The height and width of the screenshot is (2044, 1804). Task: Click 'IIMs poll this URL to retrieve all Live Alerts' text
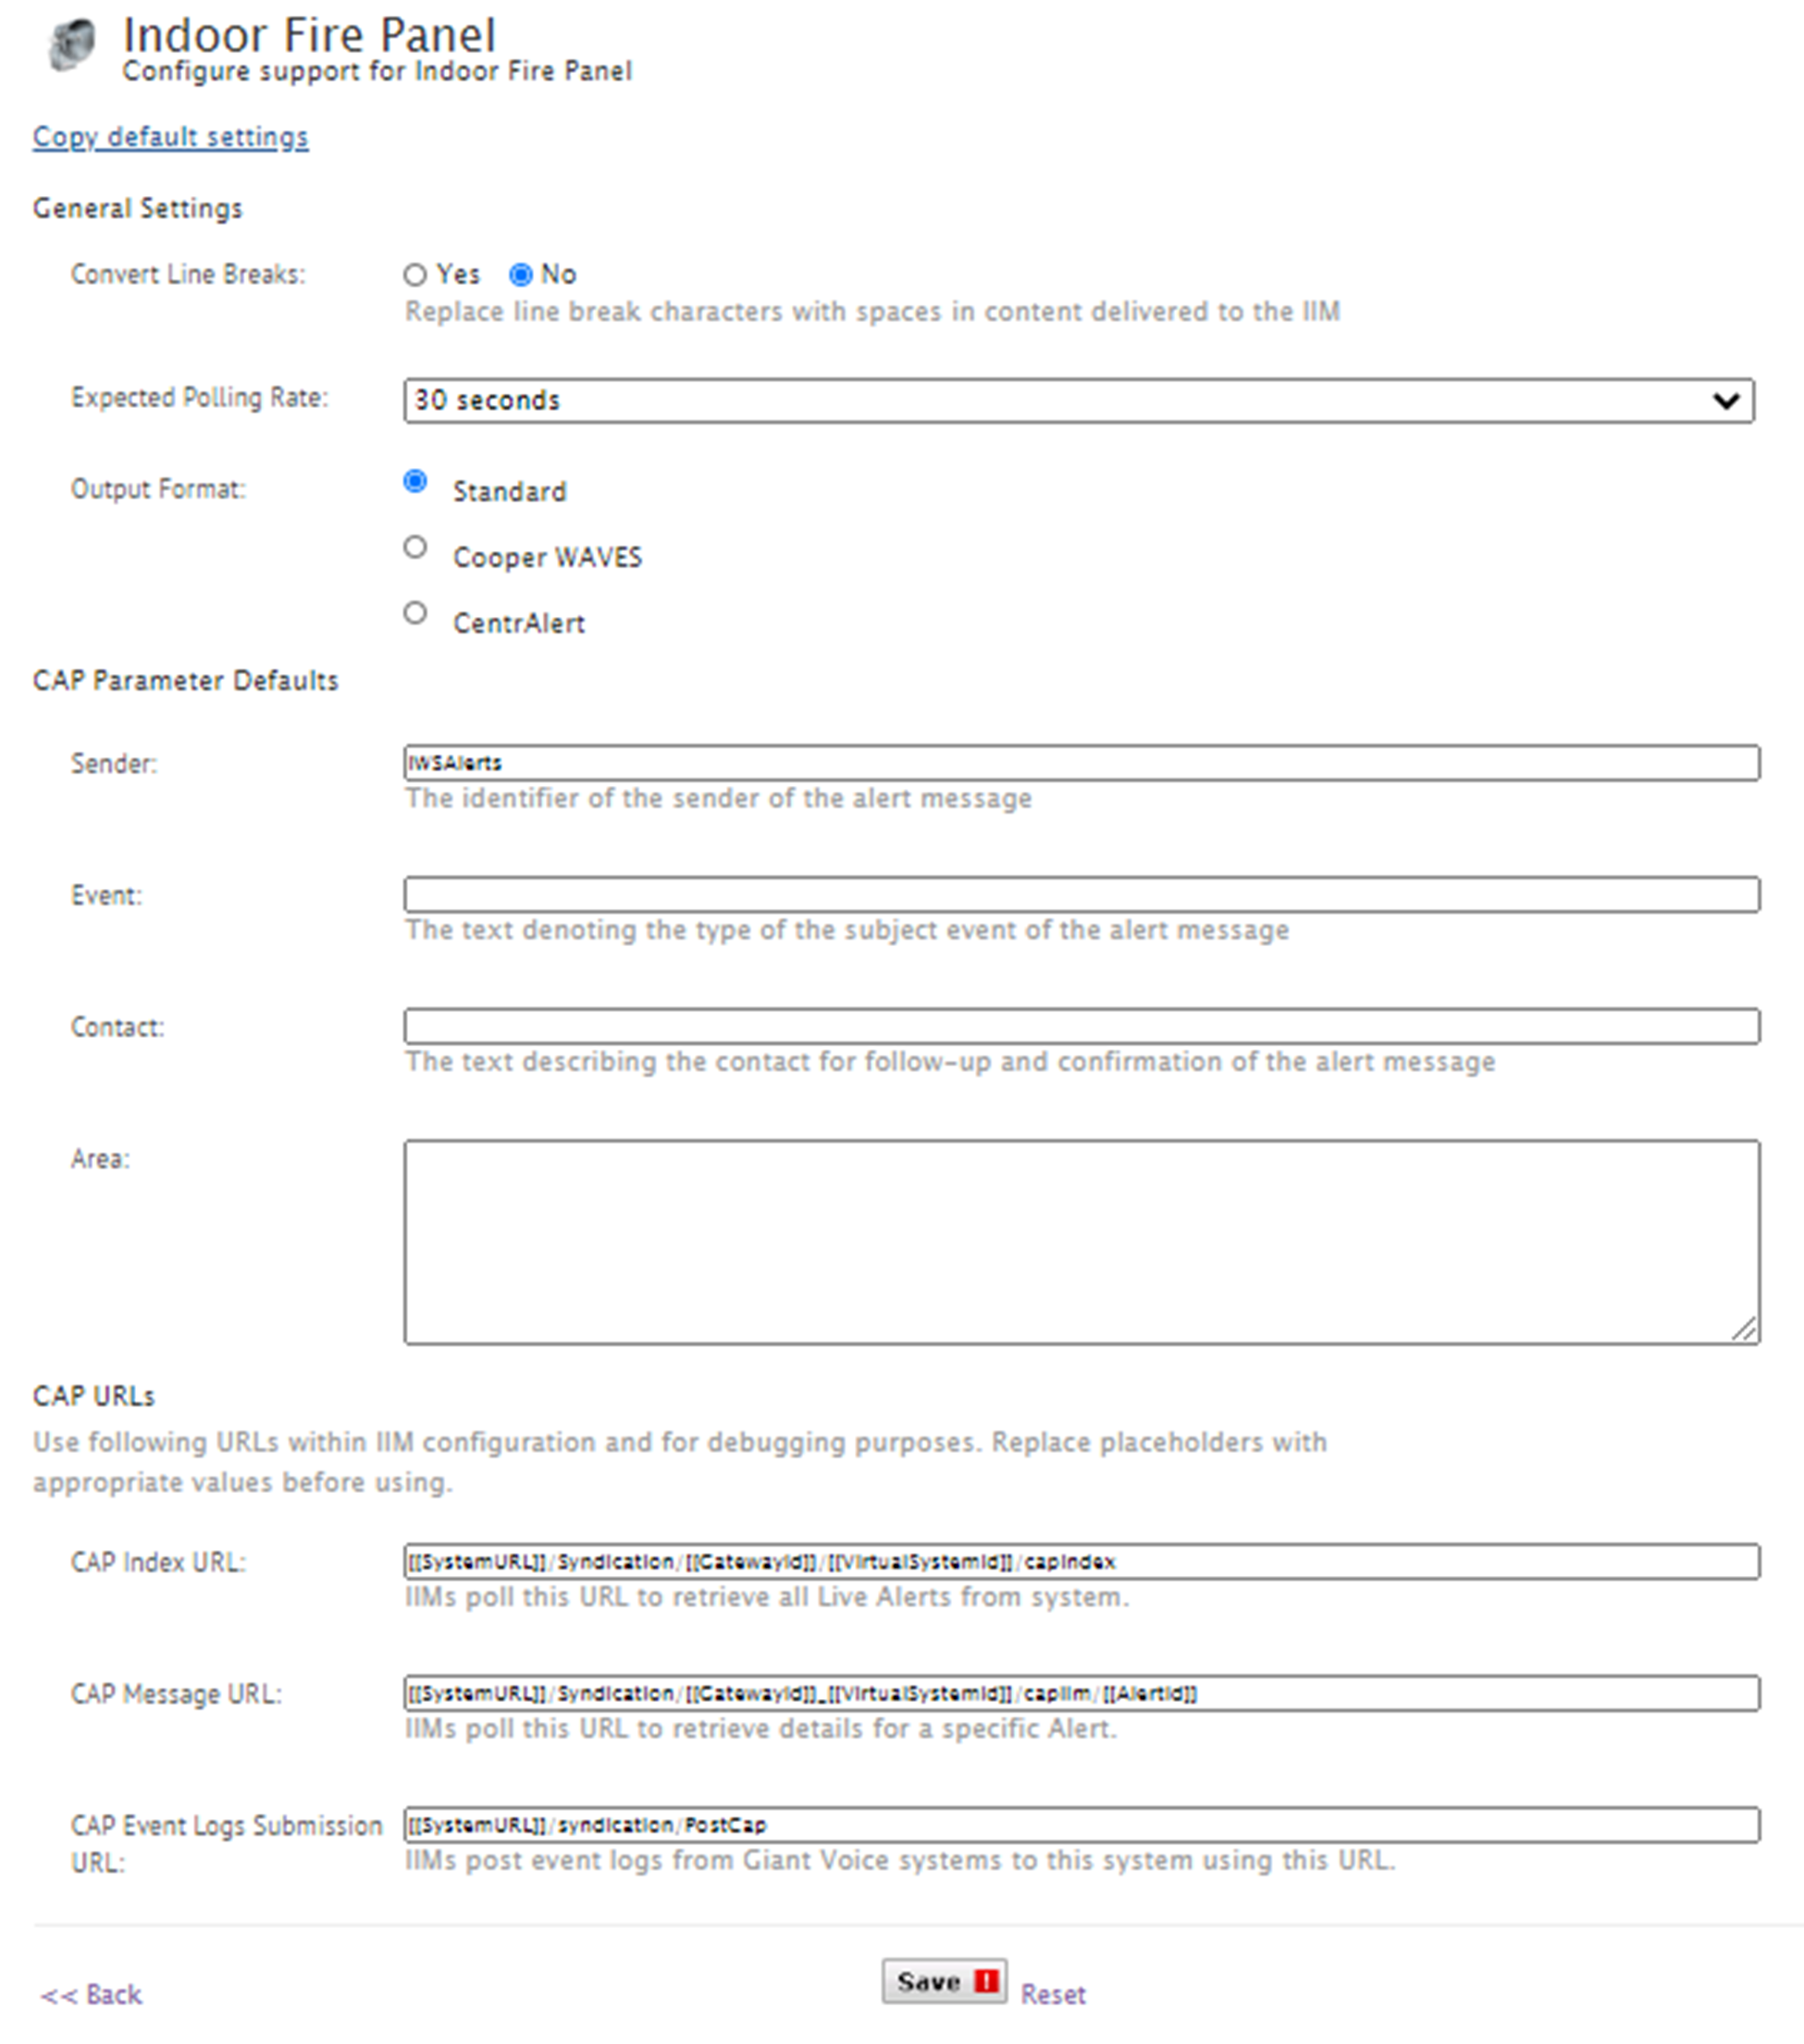click(766, 1598)
